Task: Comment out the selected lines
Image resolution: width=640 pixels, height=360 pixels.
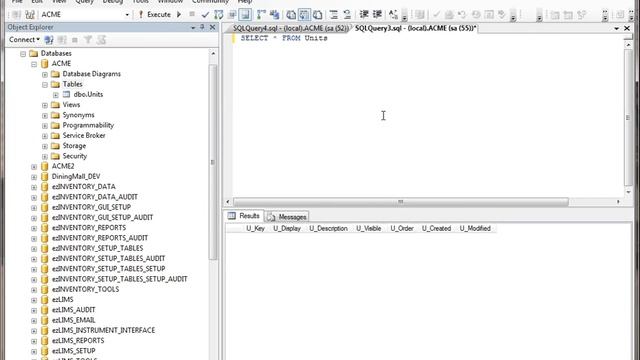Action: coord(333,15)
